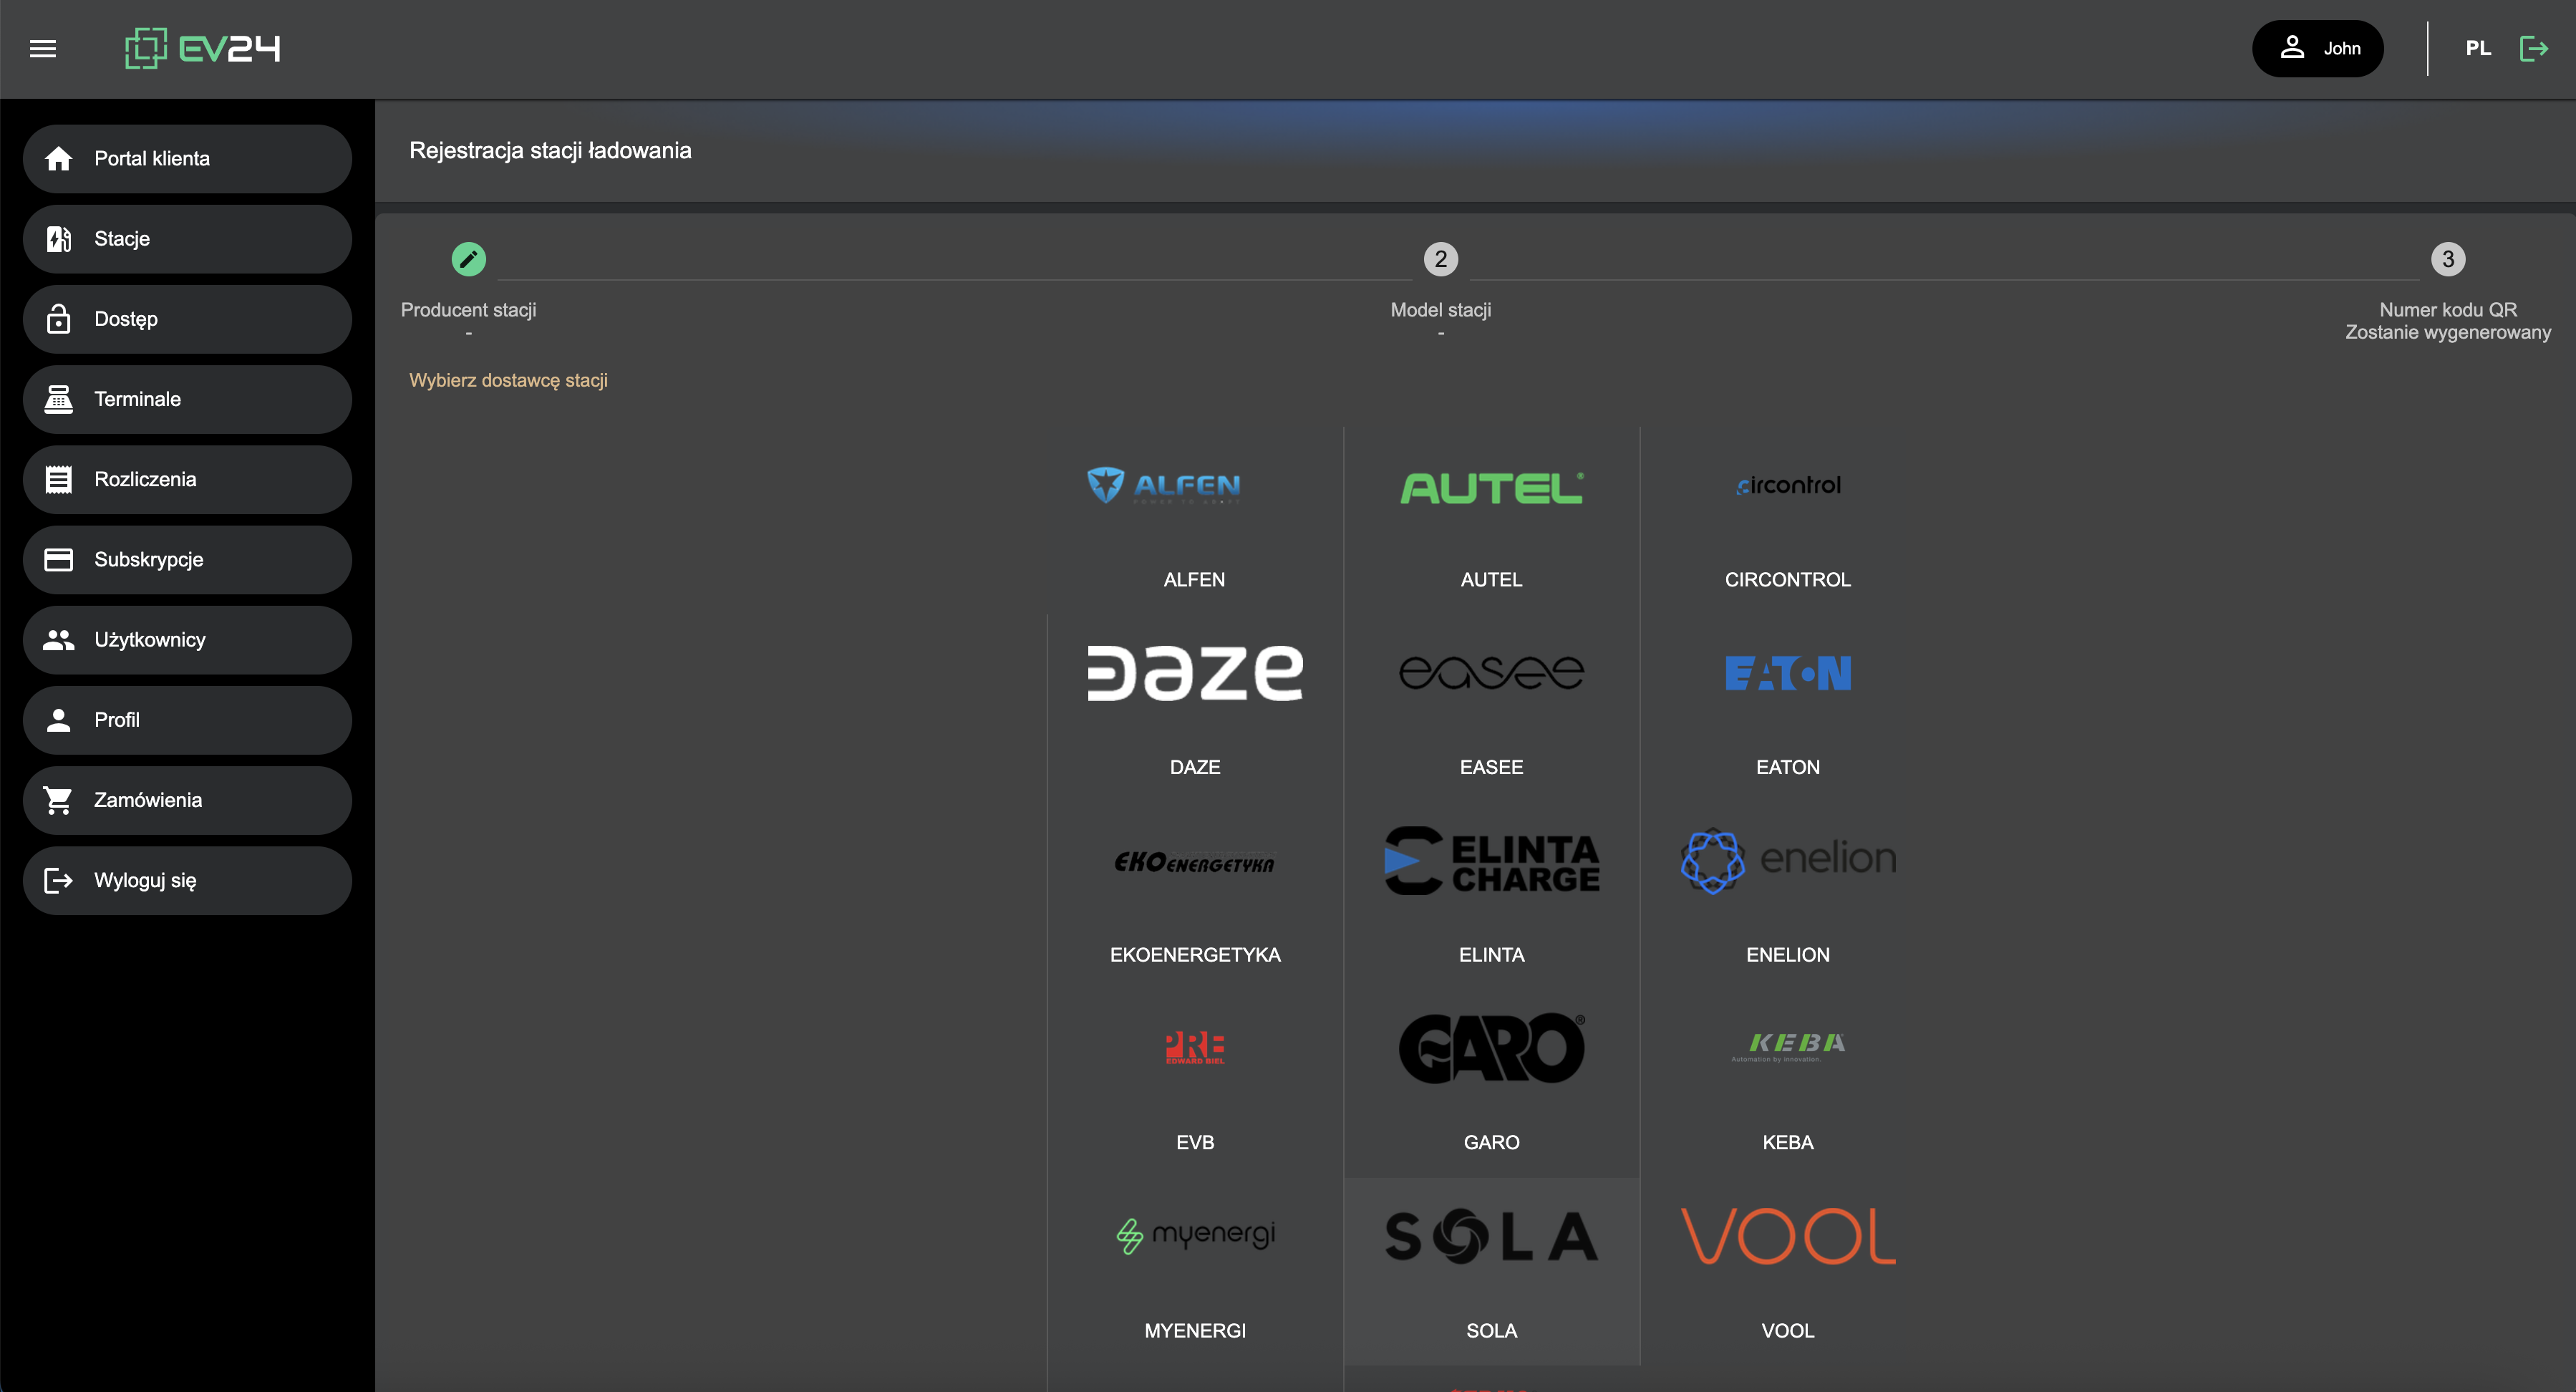Image resolution: width=2576 pixels, height=1392 pixels.
Task: Open Rozliczenia billing section
Action: 187,479
